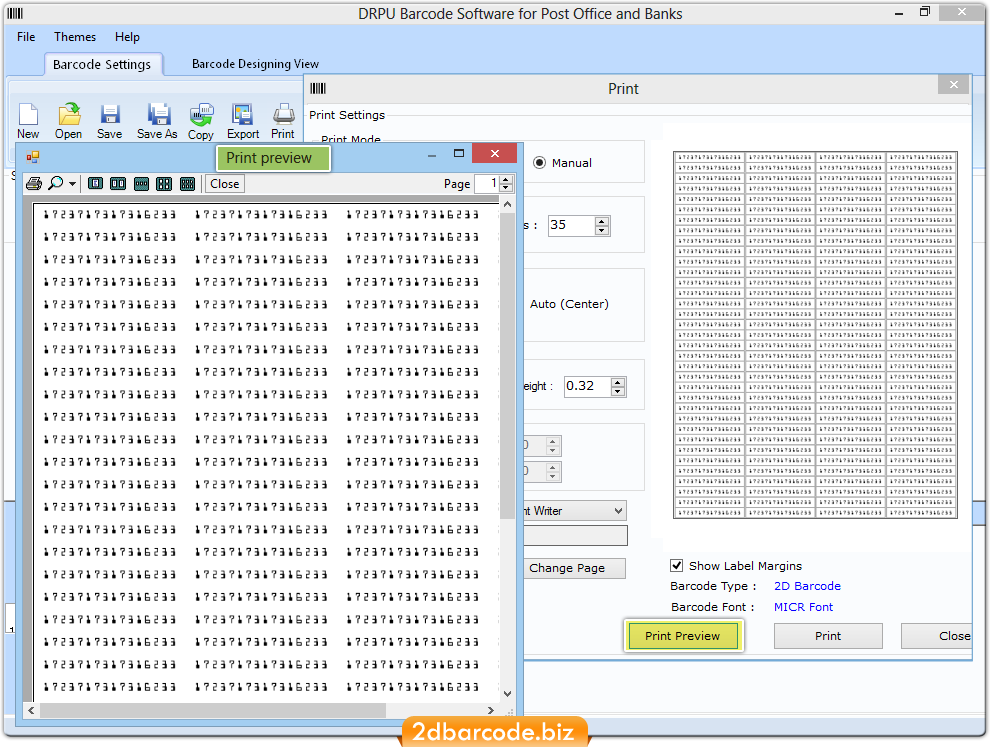Image resolution: width=990 pixels, height=747 pixels.
Task: Click the printer icon in the preview toolbar
Action: coord(34,184)
